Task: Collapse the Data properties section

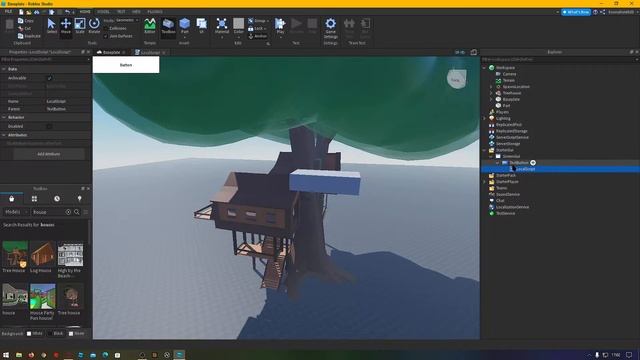Action: 4,69
